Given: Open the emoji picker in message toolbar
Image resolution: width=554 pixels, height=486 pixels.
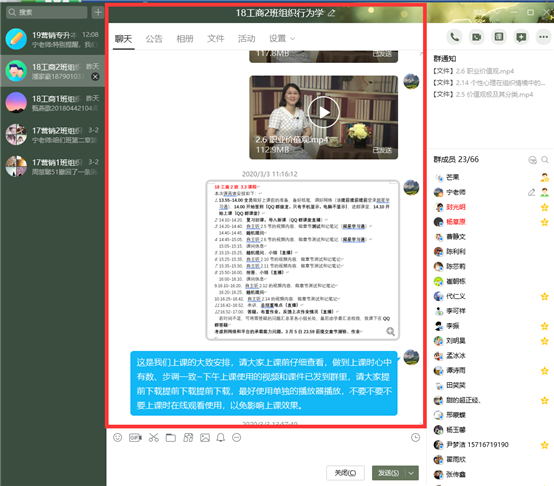Looking at the screenshot, I should (x=118, y=438).
